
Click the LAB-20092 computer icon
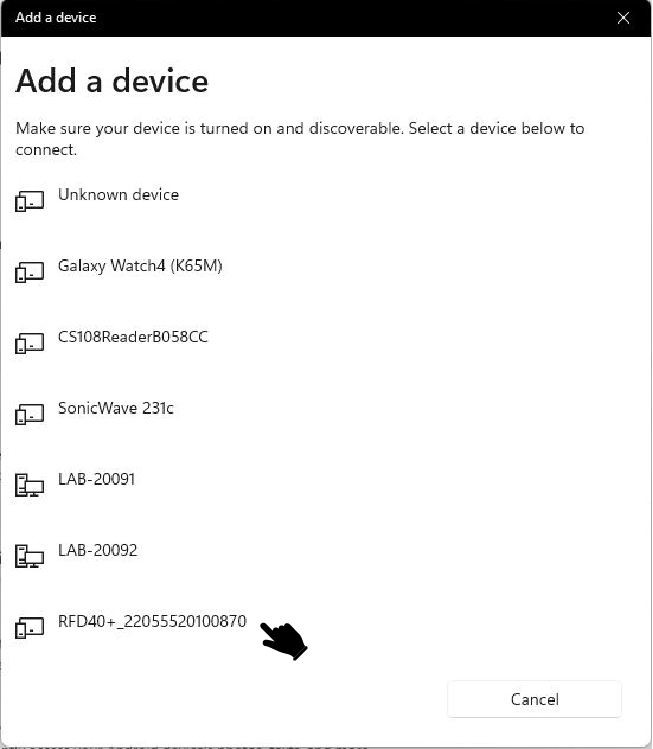pyautogui.click(x=29, y=557)
